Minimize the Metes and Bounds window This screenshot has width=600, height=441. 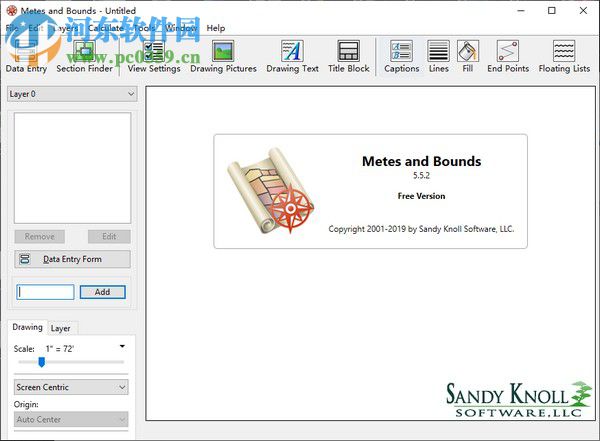tap(521, 11)
